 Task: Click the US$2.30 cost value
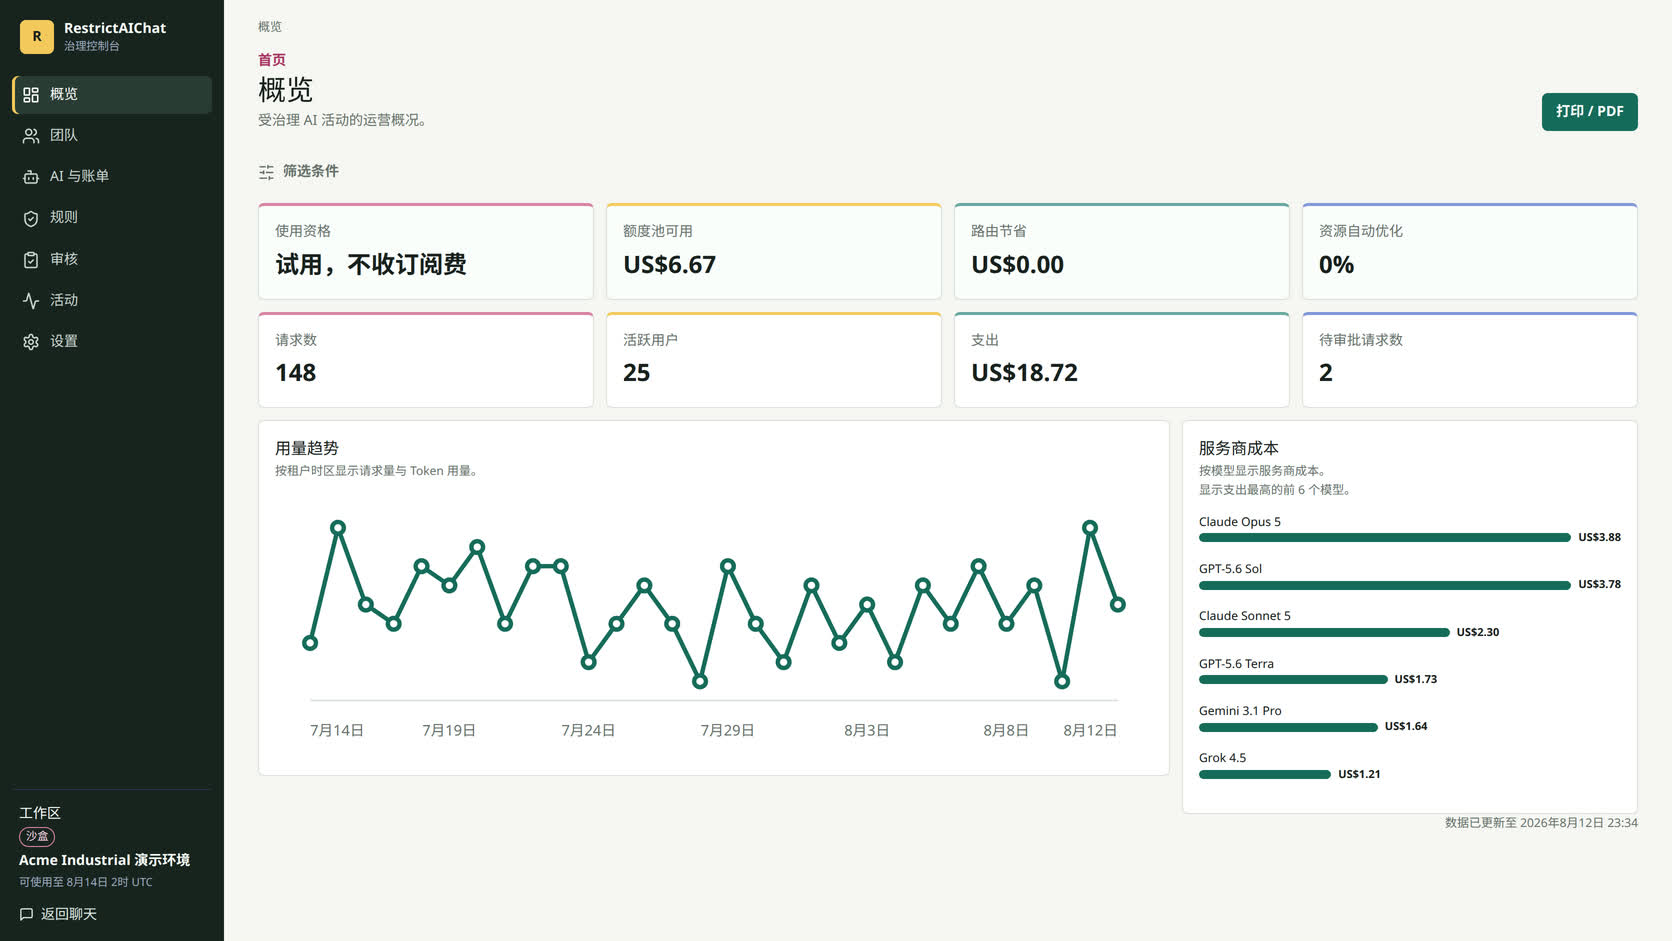tap(1478, 632)
